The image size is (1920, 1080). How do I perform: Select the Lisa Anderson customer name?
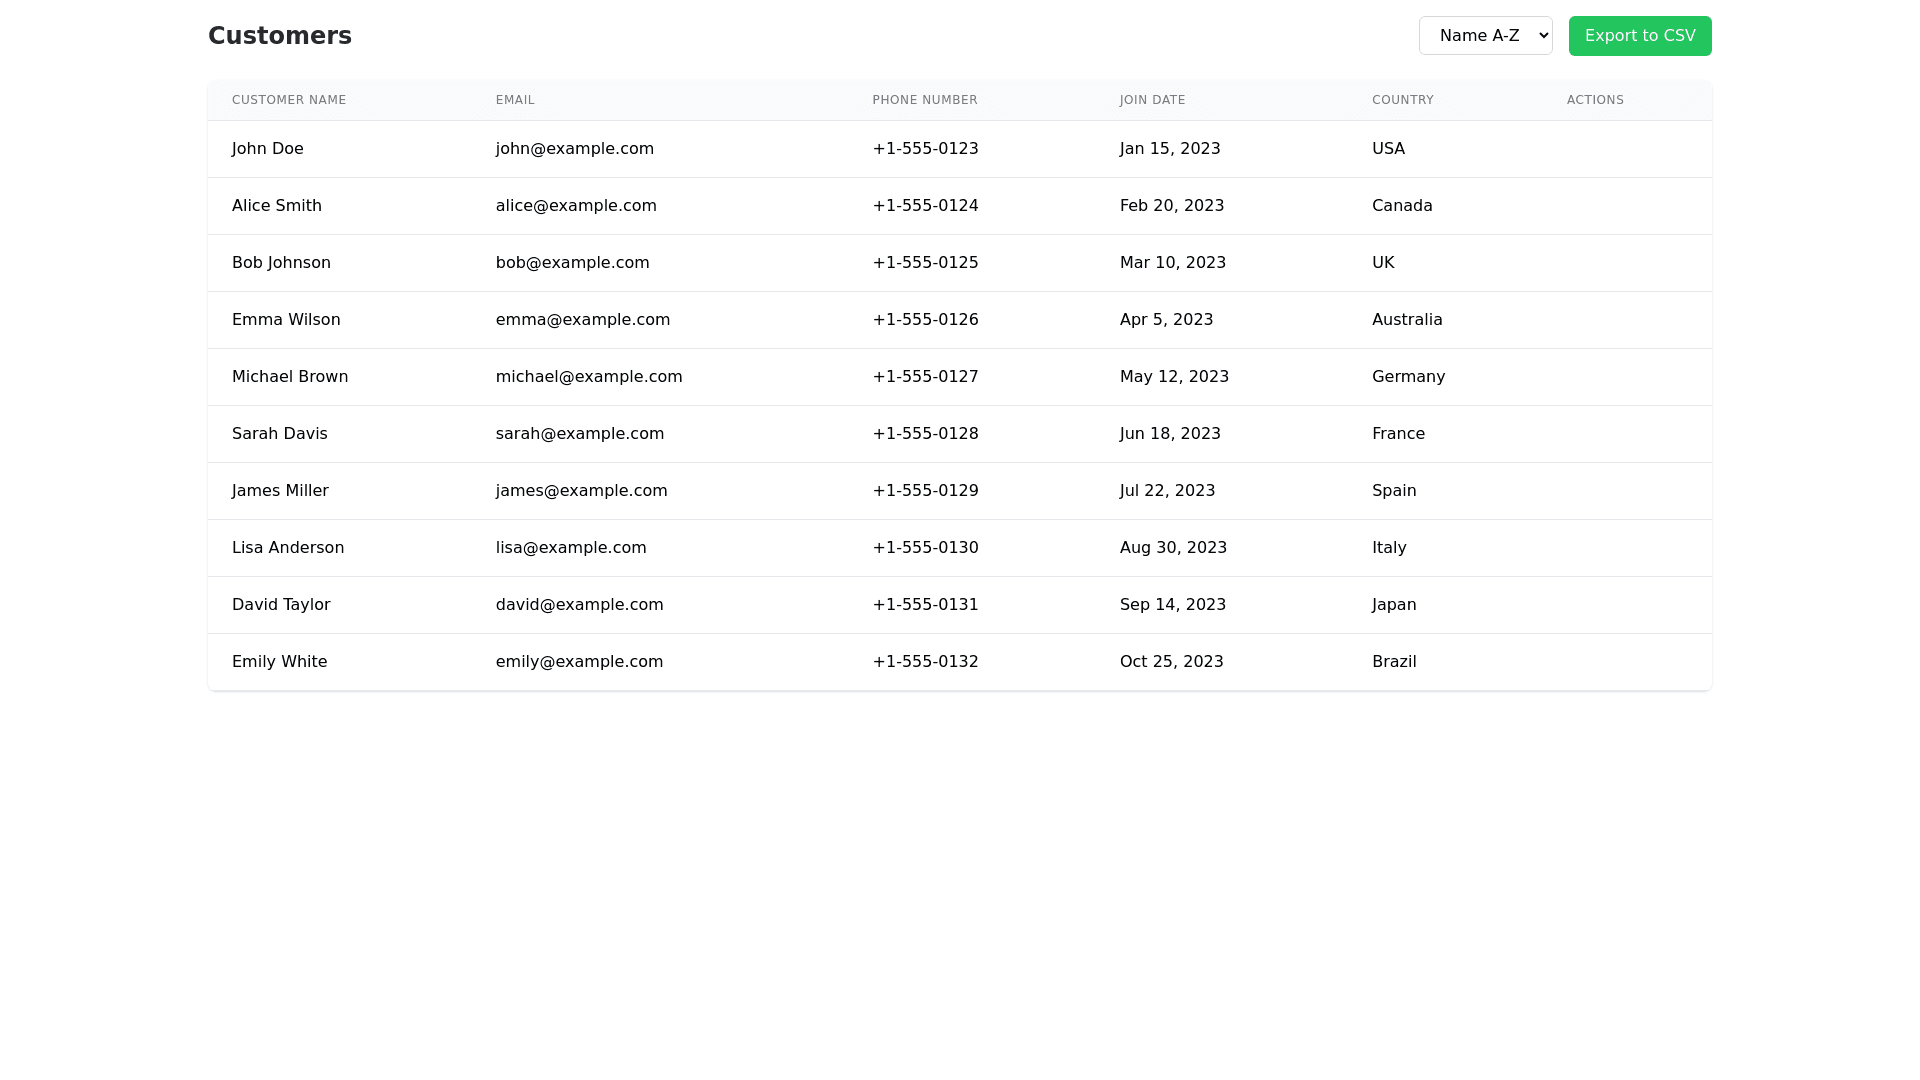(x=288, y=548)
